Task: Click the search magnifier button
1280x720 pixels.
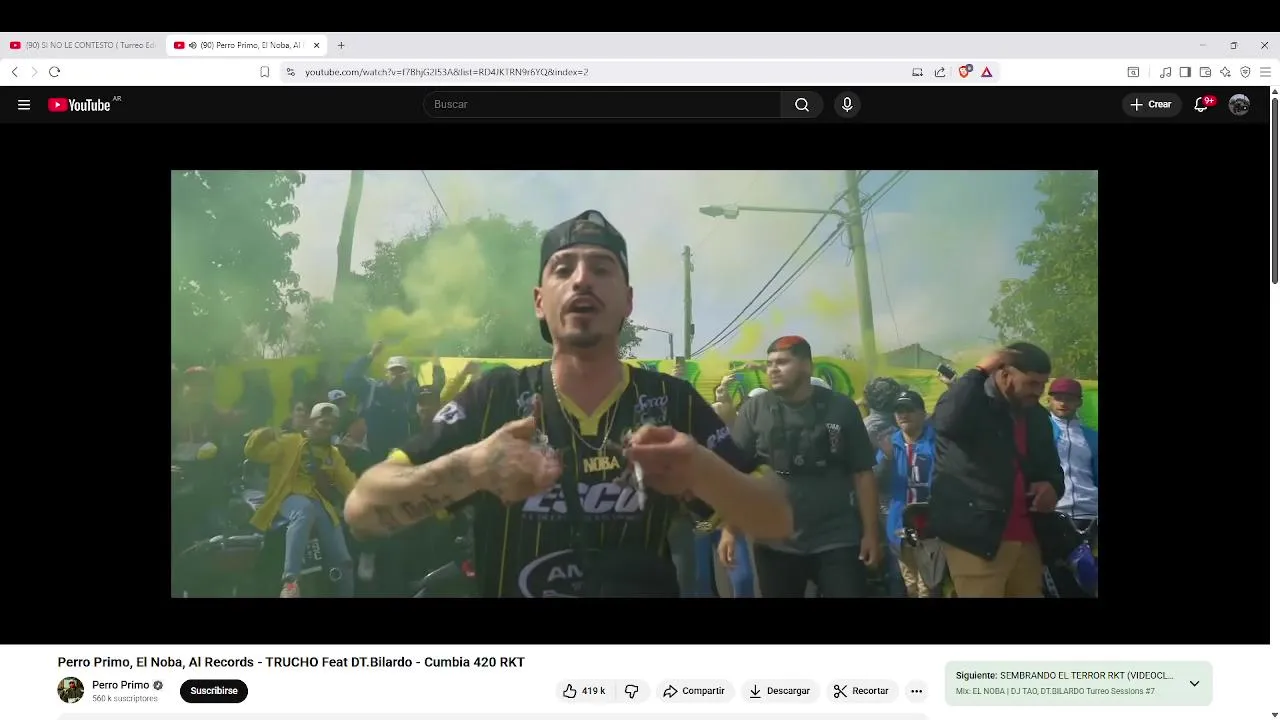Action: [802, 104]
